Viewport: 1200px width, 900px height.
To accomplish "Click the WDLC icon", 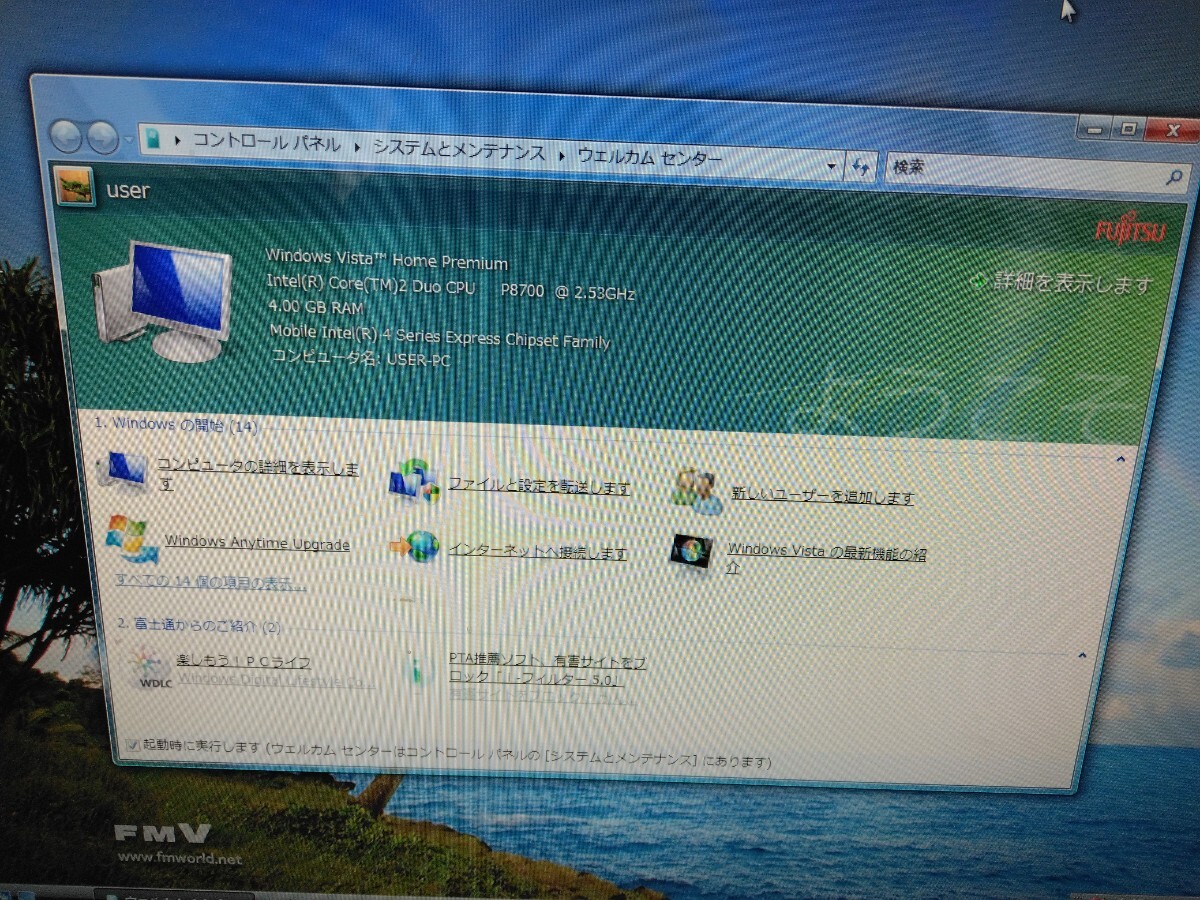I will [x=153, y=669].
